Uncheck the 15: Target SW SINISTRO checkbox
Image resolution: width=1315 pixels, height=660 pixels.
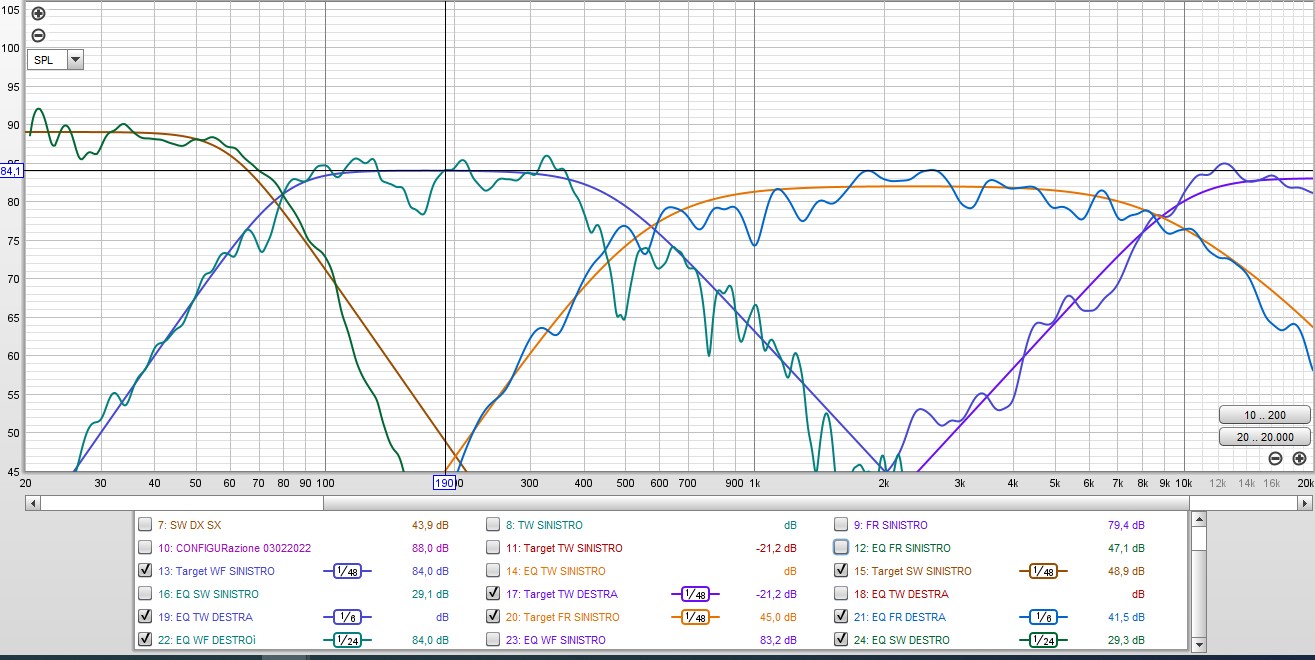pyautogui.click(x=842, y=571)
